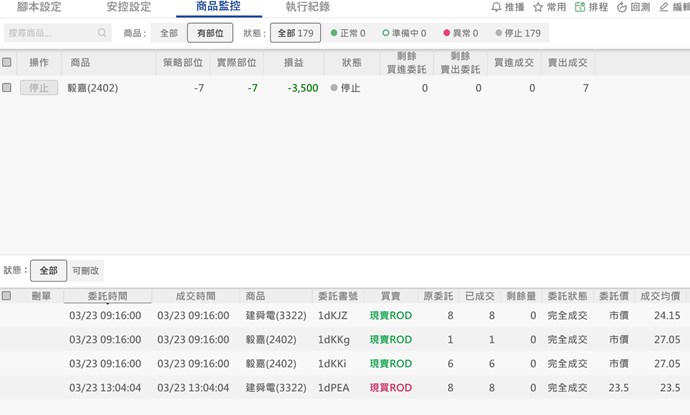Check the 毅嘉(2402) row checkbox

click(7, 88)
